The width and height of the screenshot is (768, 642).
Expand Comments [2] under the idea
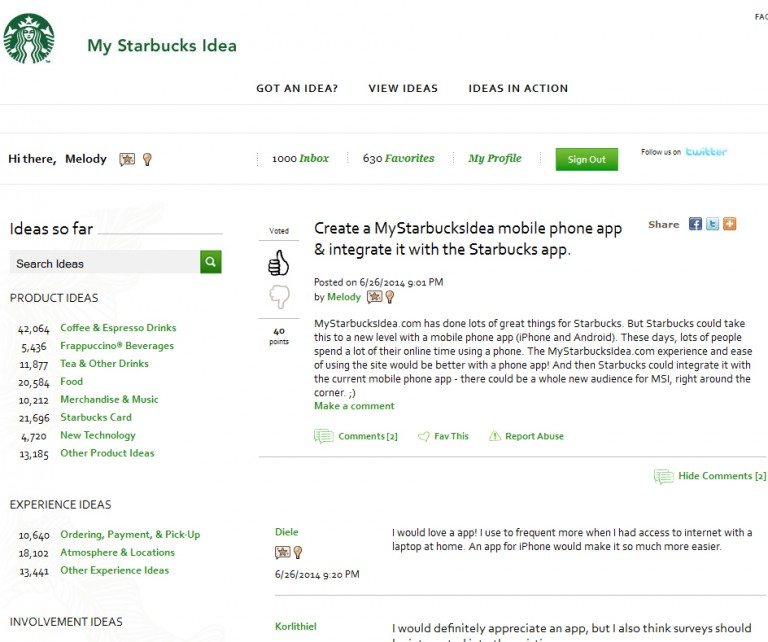pos(356,436)
